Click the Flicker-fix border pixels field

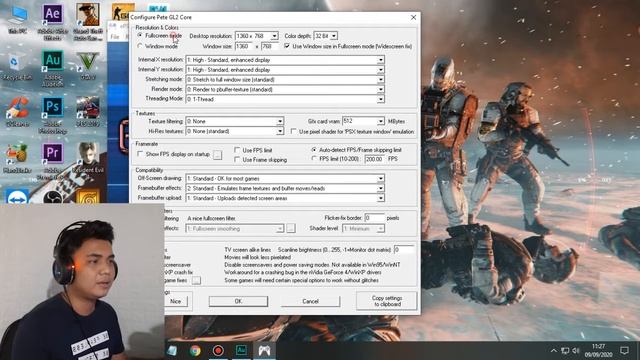374,218
